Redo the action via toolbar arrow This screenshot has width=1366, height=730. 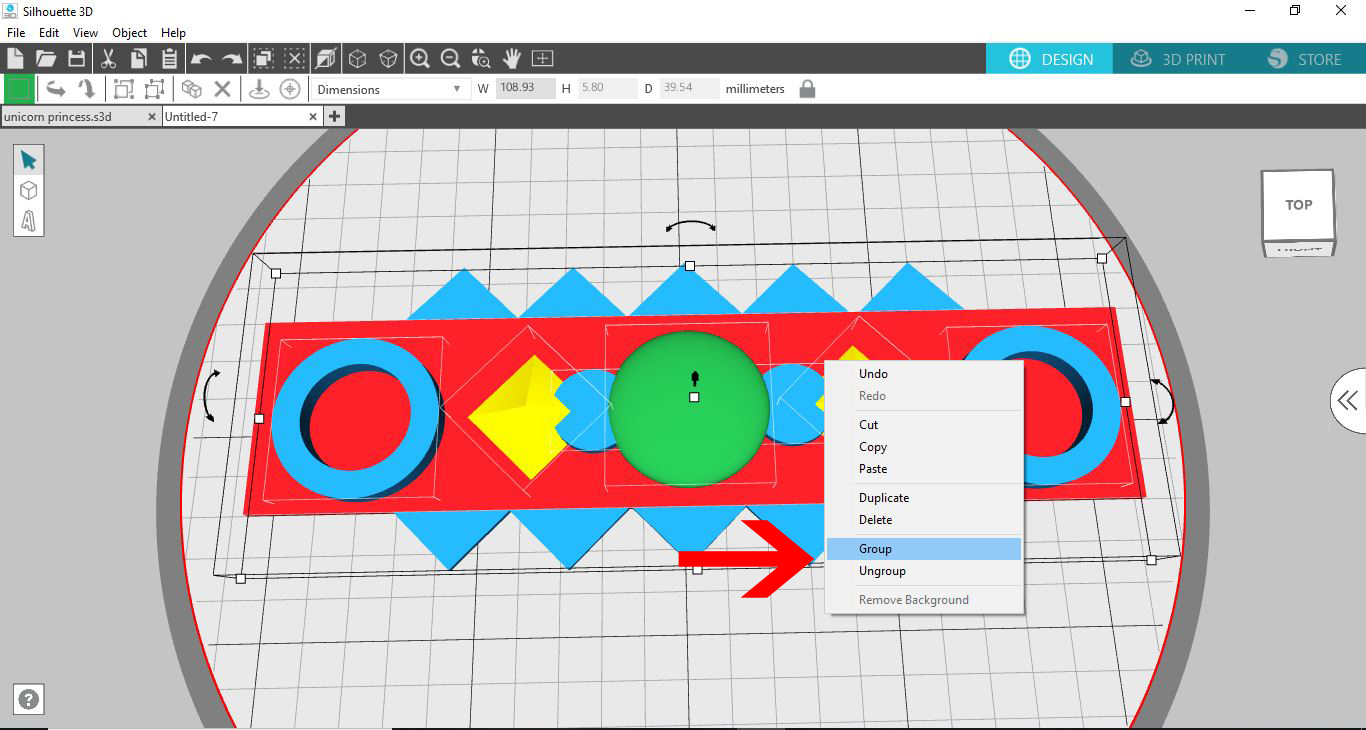[x=232, y=59]
